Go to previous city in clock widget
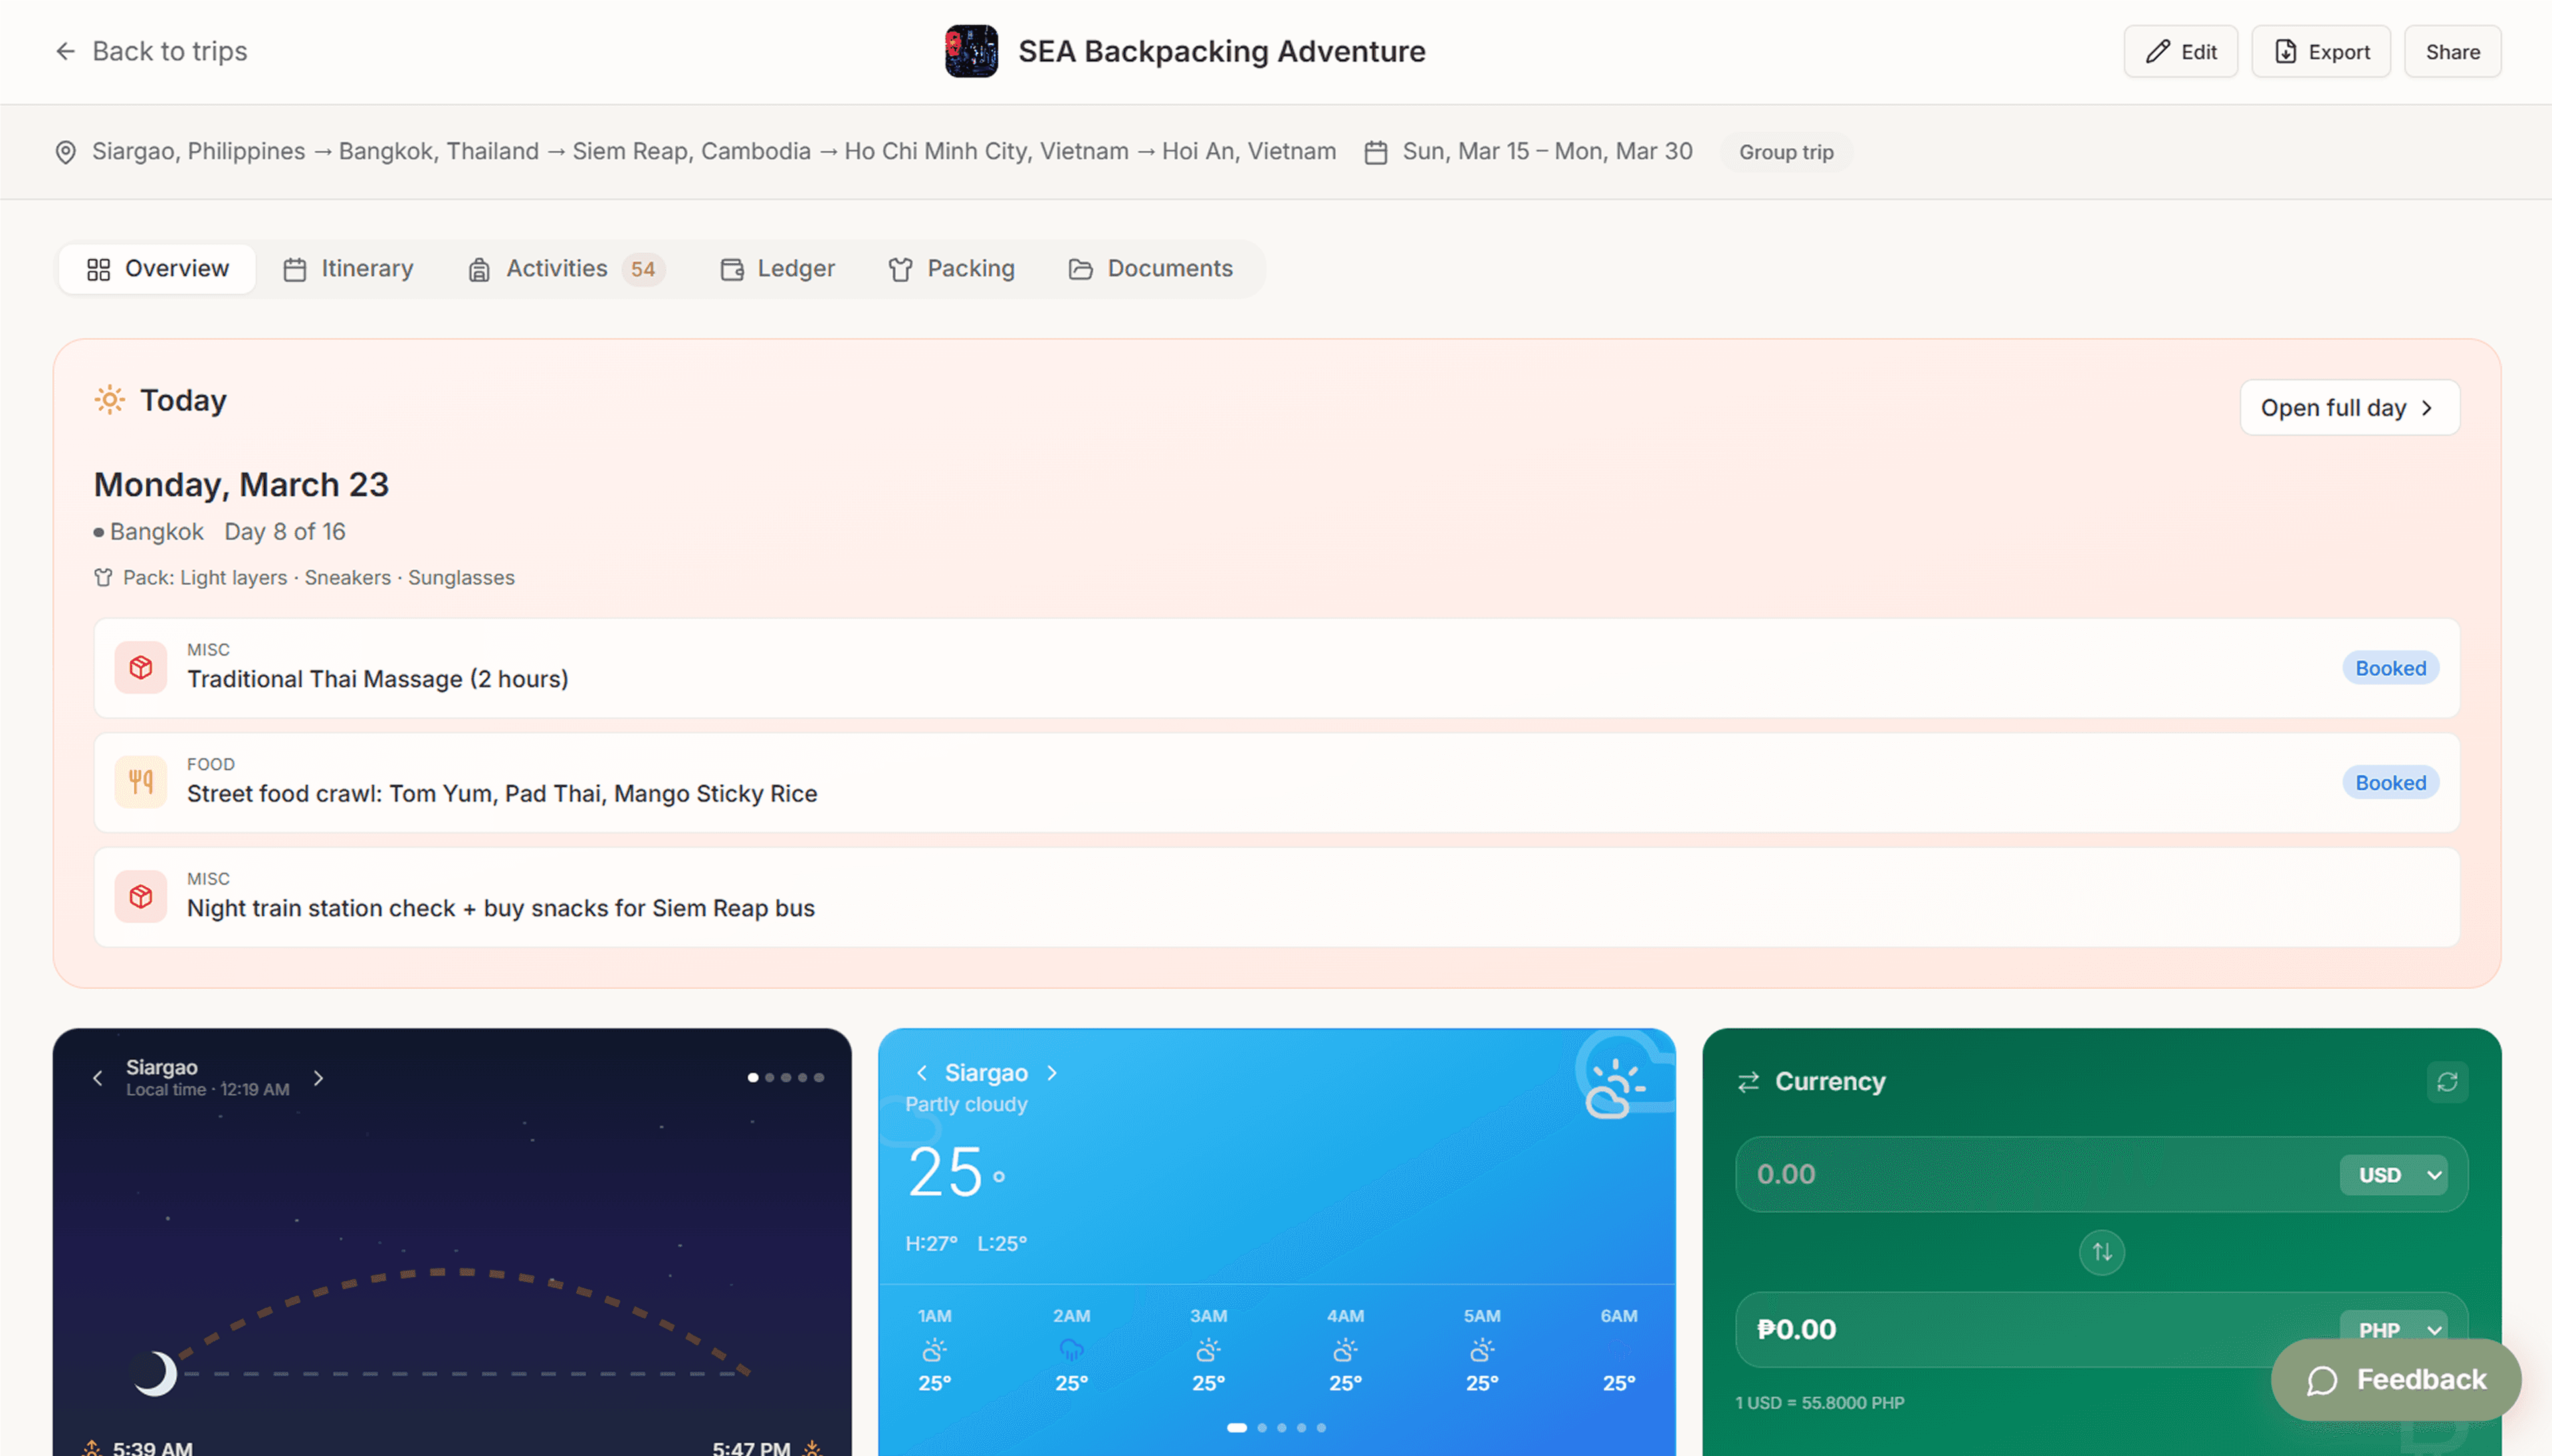This screenshot has height=1456, width=2552. (97, 1078)
